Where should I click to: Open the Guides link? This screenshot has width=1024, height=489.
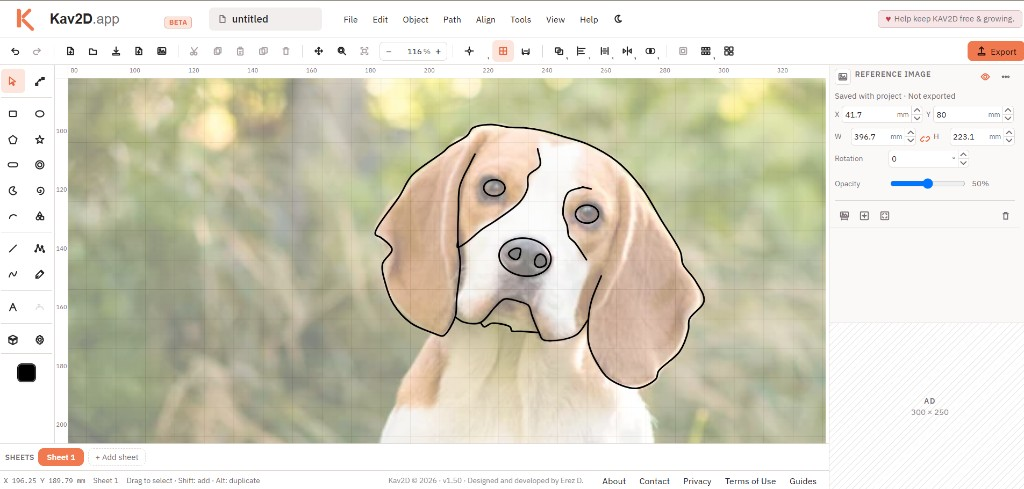pyautogui.click(x=803, y=481)
